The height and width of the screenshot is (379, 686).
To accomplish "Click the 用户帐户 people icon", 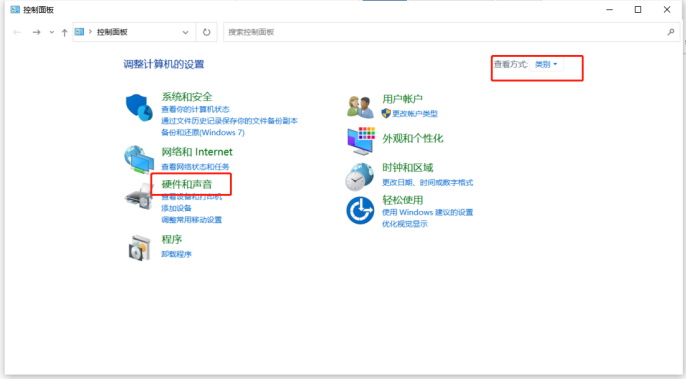I will [360, 106].
